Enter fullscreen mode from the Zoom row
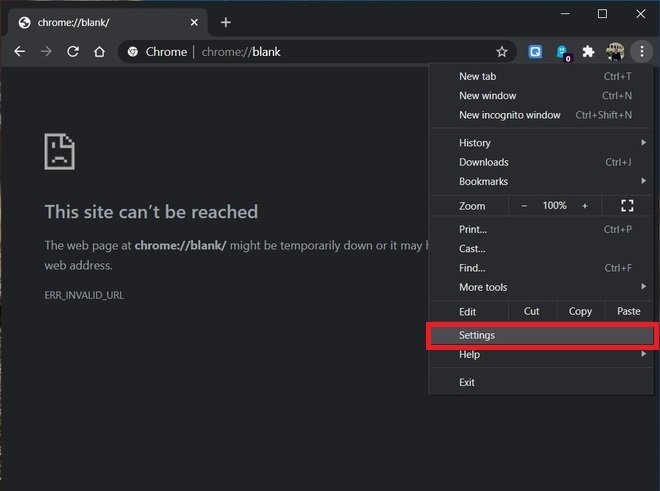Image resolution: width=660 pixels, height=491 pixels. pos(627,206)
